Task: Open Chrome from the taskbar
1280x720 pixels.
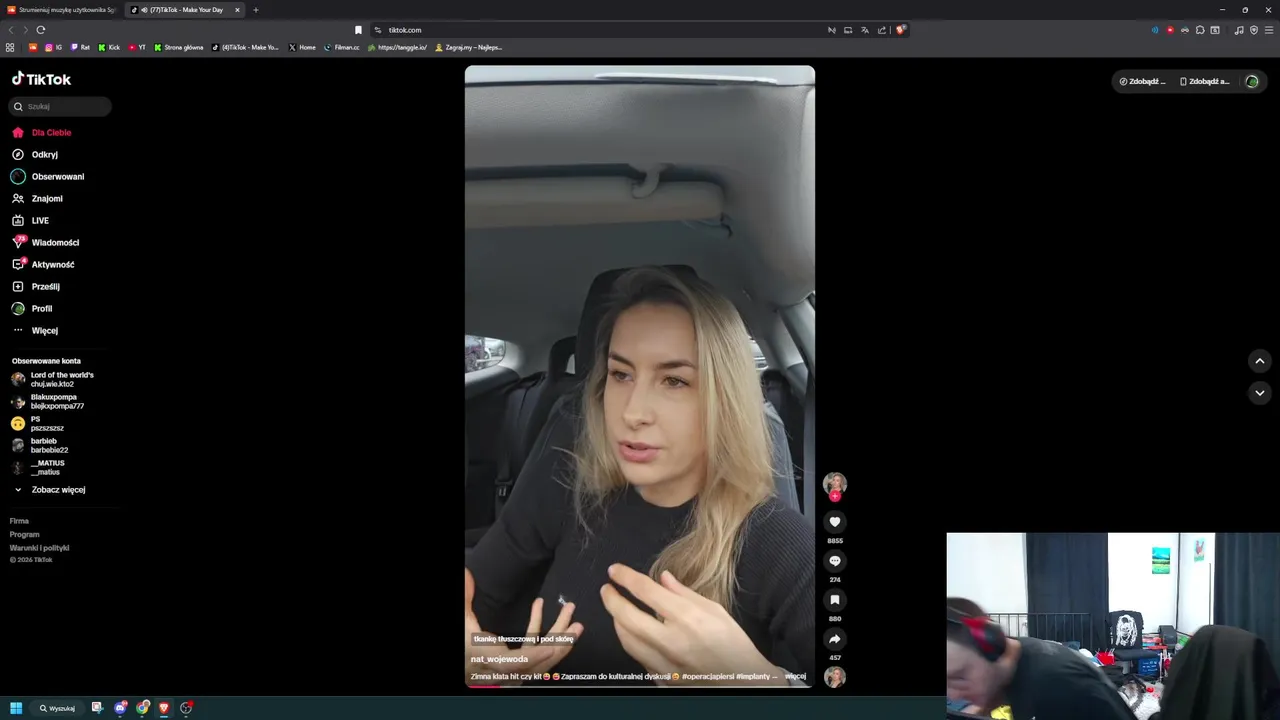Action: pyautogui.click(x=143, y=708)
